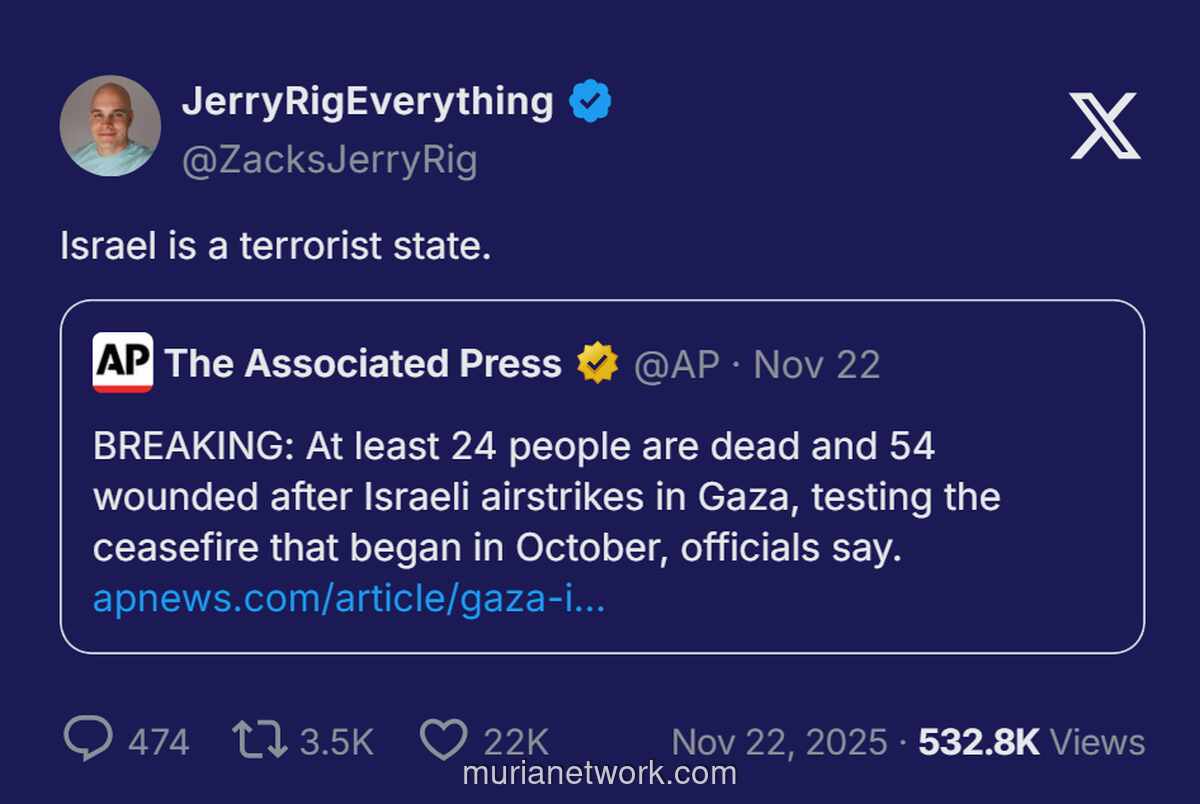Click the blue verified badge next to JerryRigEverything
The image size is (1200, 804).
(x=592, y=99)
